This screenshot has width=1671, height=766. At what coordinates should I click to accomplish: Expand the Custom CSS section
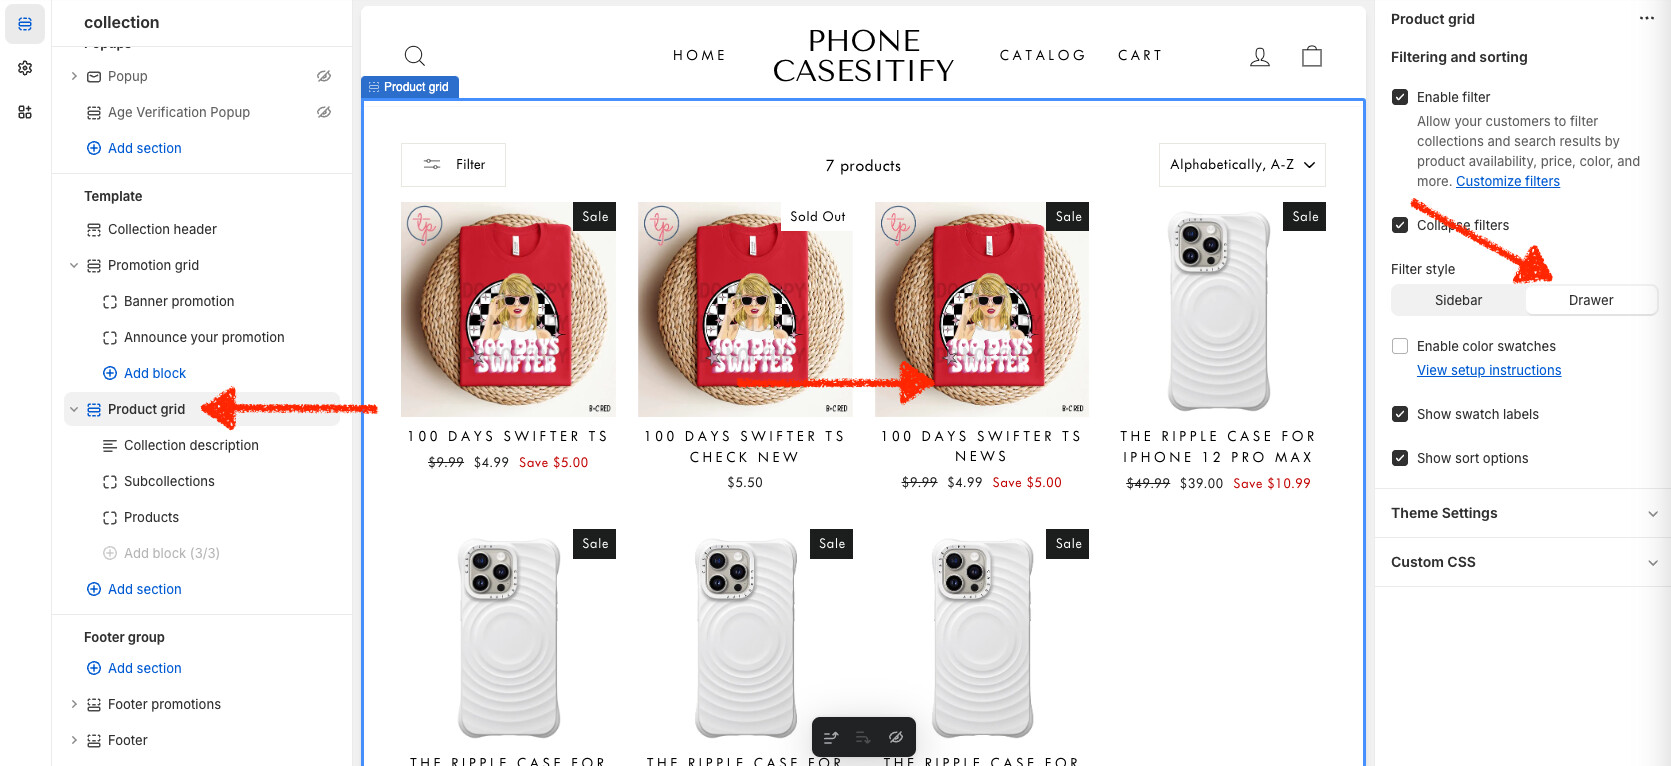click(x=1523, y=562)
